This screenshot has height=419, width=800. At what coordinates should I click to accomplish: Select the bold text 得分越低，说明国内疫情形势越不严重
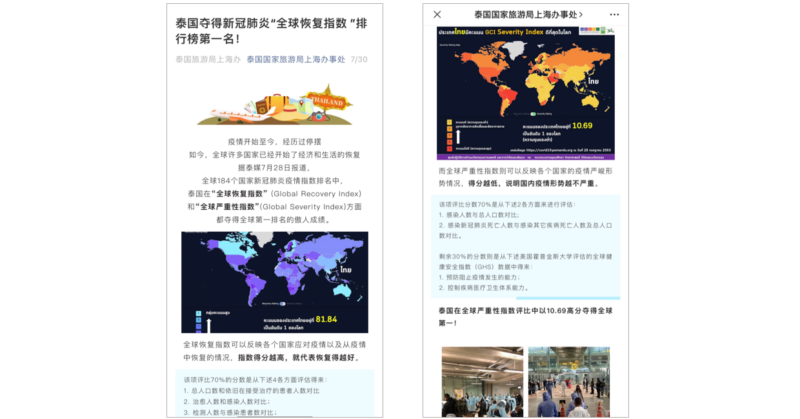coord(534,183)
